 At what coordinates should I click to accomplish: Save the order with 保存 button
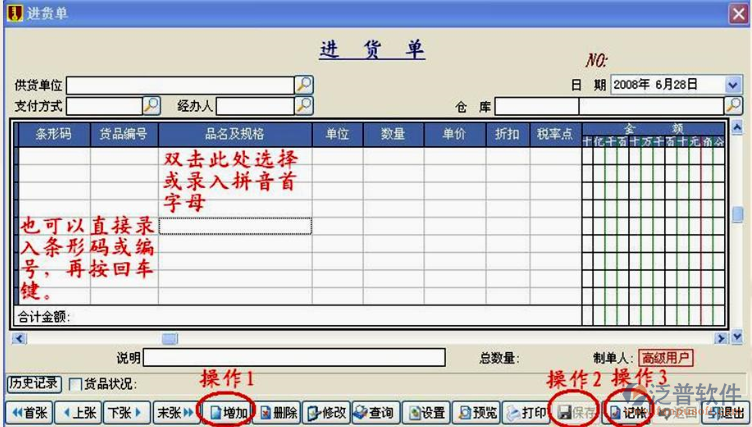pos(576,413)
